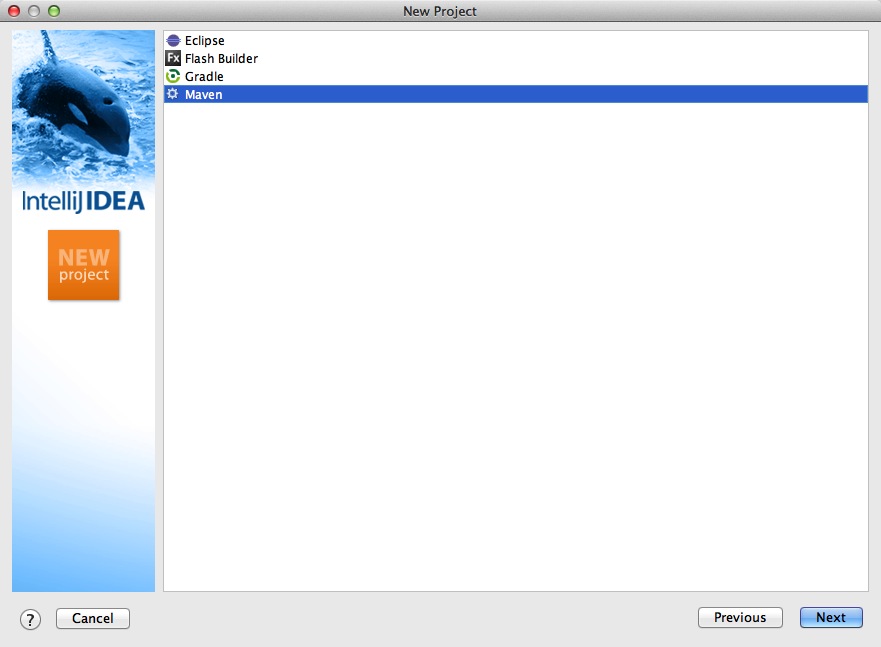Pick the Gradle text label in list
Screen dimensions: 881x647
[x=204, y=77]
